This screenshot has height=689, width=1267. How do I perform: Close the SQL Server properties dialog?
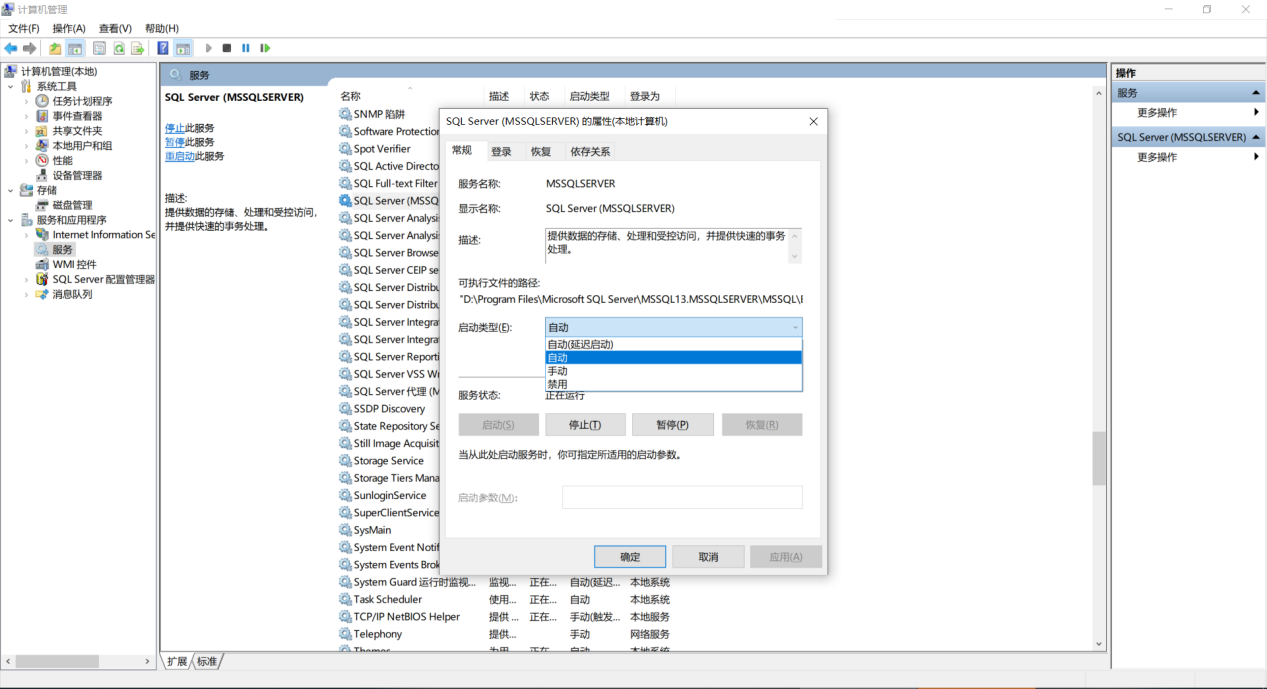pyautogui.click(x=813, y=121)
